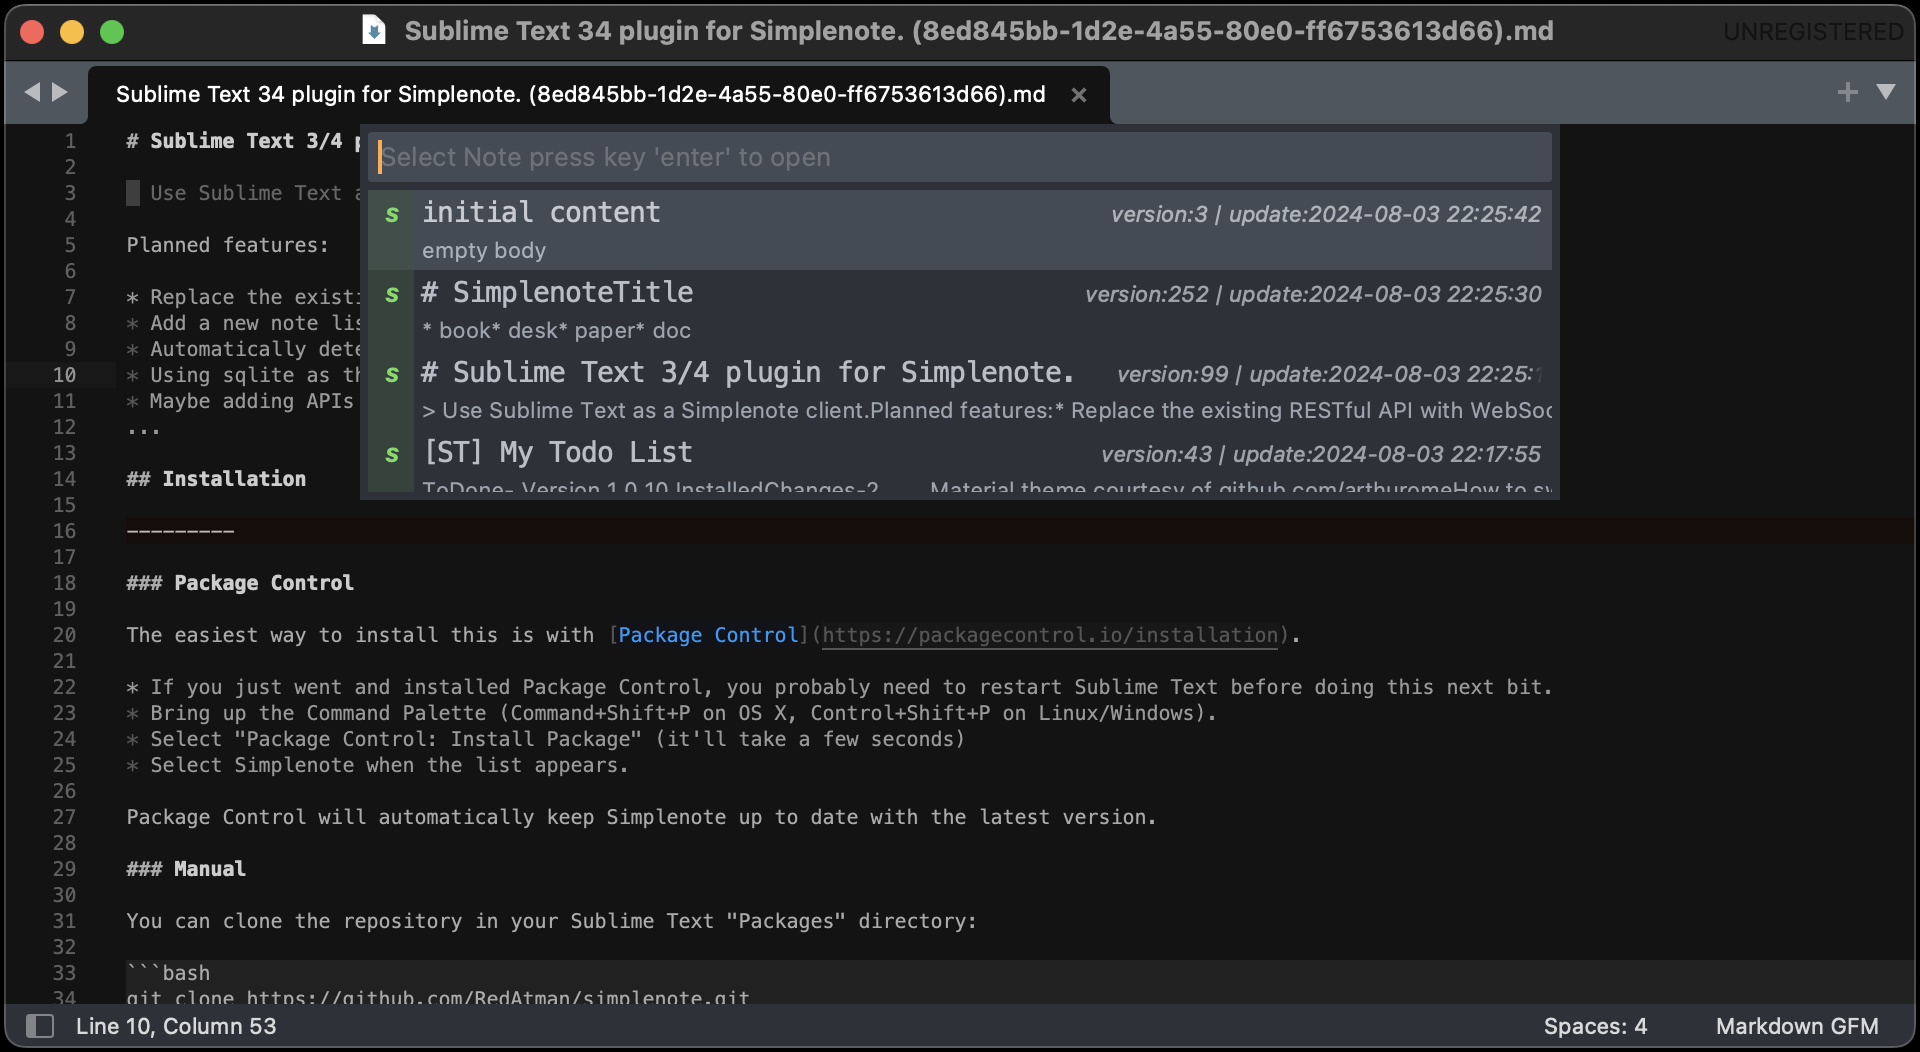Viewport: 1920px width, 1052px height.
Task: Click the S icon beside 'initial content'
Action: point(392,214)
